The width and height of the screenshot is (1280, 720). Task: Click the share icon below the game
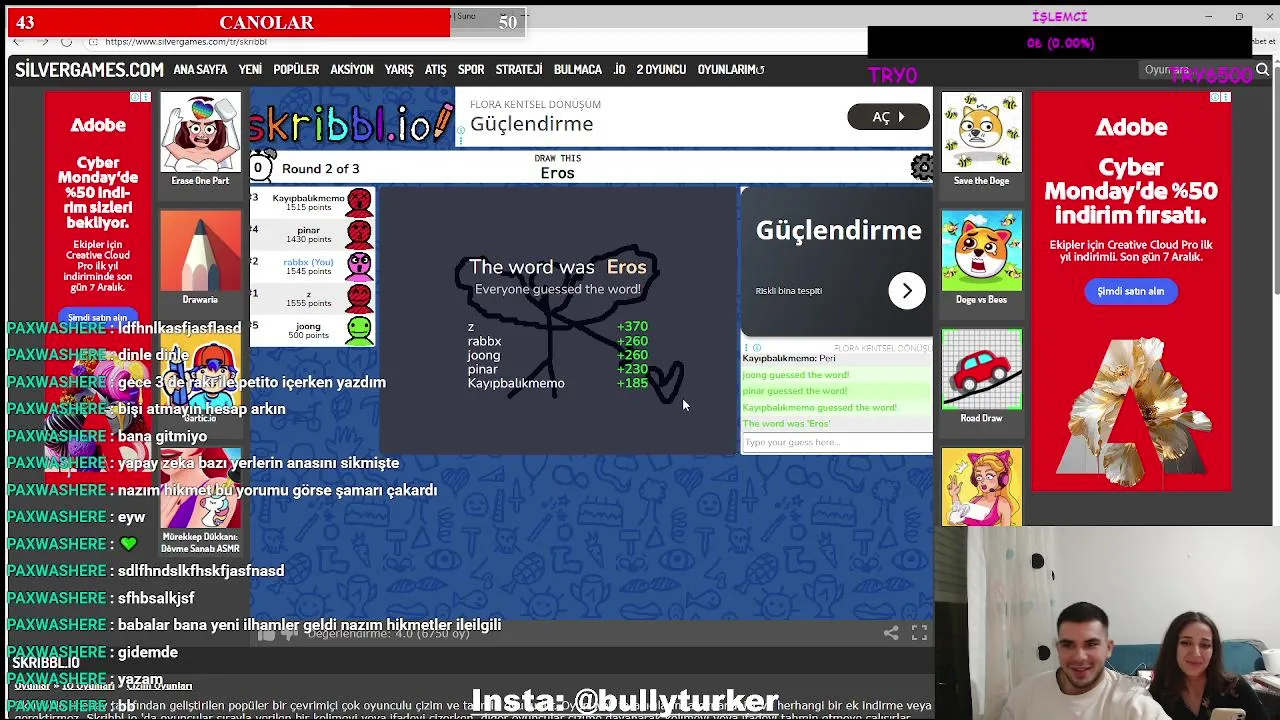(891, 633)
